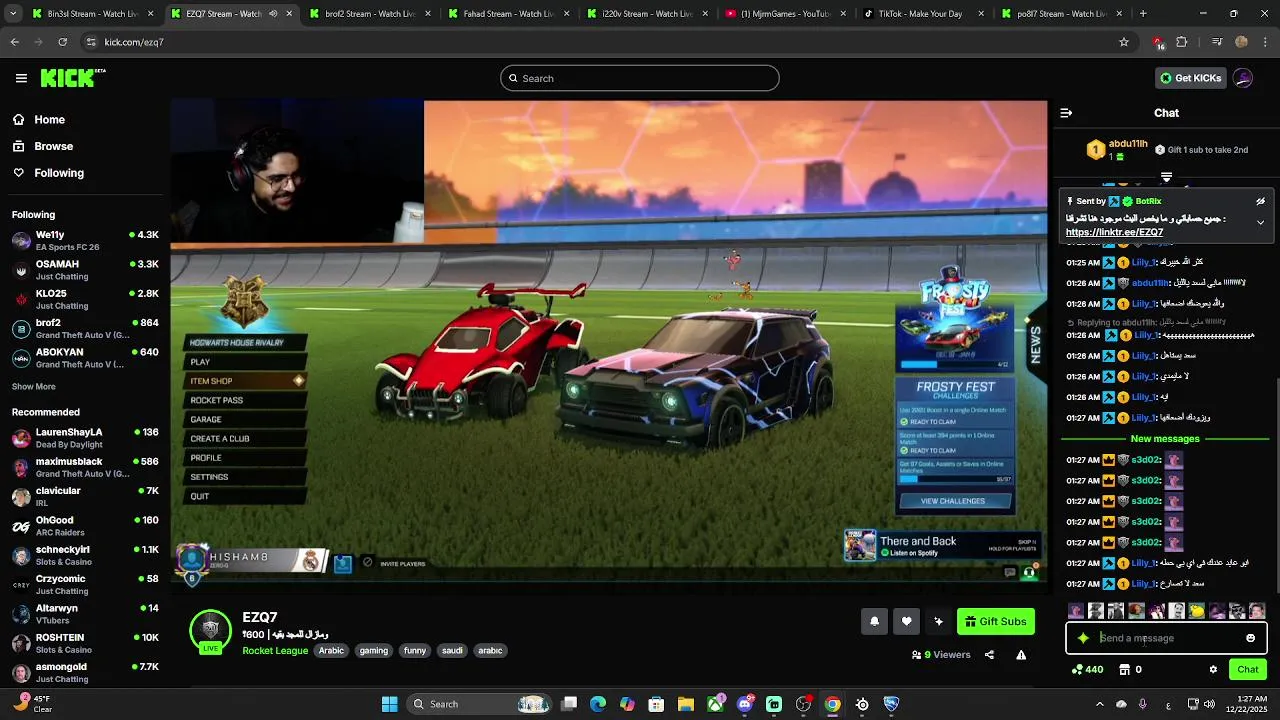The height and width of the screenshot is (720, 1280).
Task: Open the Kick hamburger sidebar menu
Action: [21, 78]
